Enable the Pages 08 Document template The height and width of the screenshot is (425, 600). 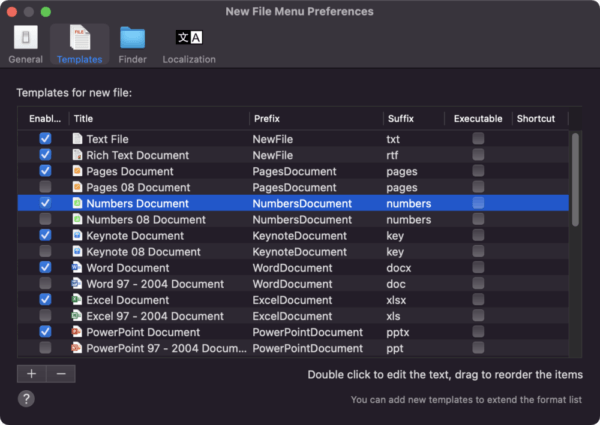(x=45, y=187)
